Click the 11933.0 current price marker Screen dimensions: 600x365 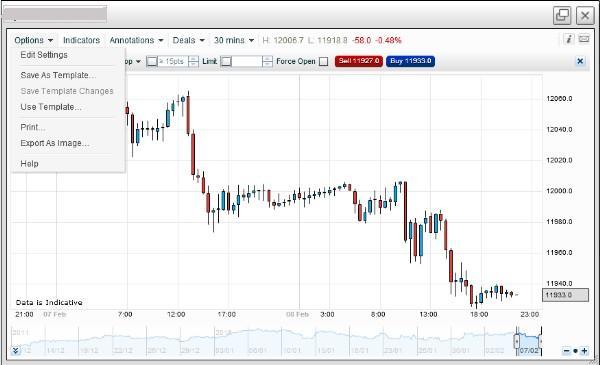[x=565, y=295]
